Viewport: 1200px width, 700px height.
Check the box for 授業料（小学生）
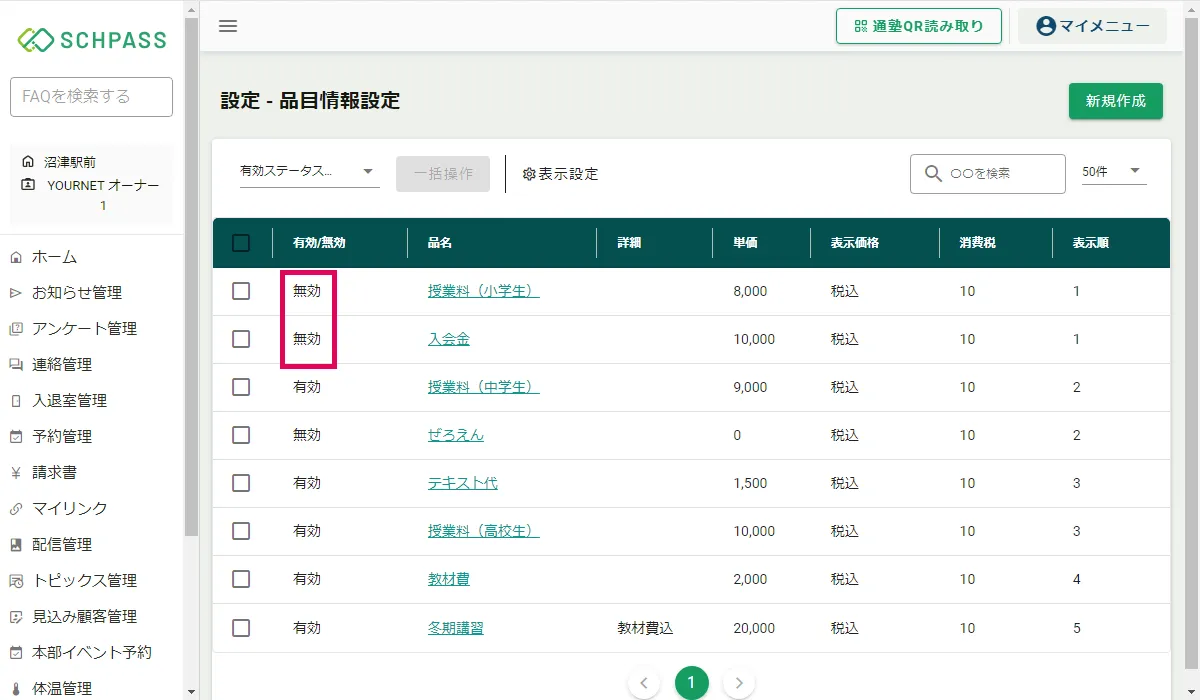pos(241,291)
